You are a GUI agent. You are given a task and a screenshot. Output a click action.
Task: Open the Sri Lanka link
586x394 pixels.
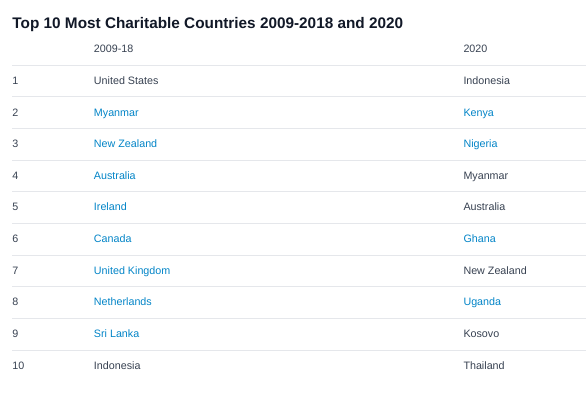tap(116, 333)
